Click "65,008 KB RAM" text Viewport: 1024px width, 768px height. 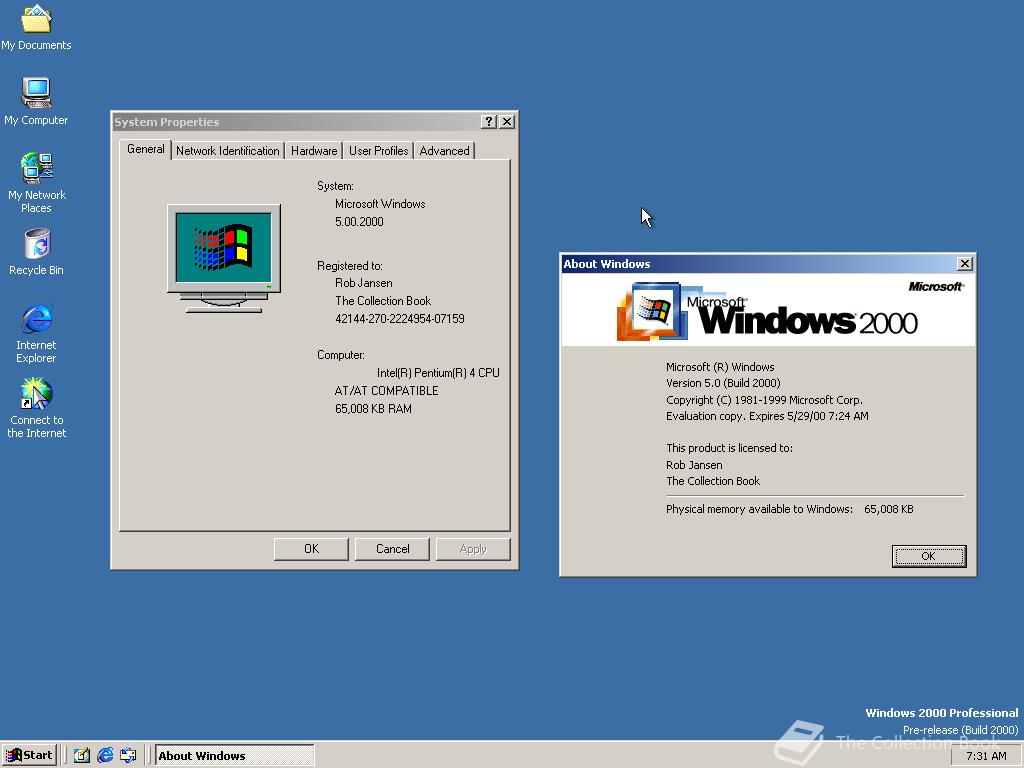coord(374,409)
